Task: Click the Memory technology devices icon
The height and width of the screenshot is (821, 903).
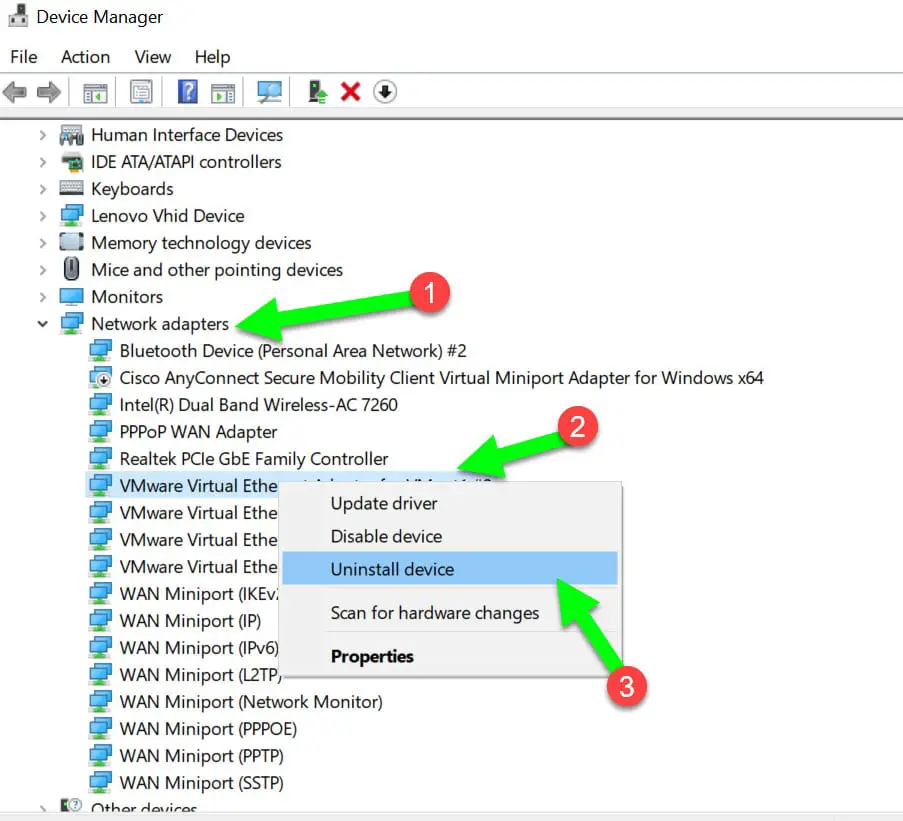Action: pos(71,242)
